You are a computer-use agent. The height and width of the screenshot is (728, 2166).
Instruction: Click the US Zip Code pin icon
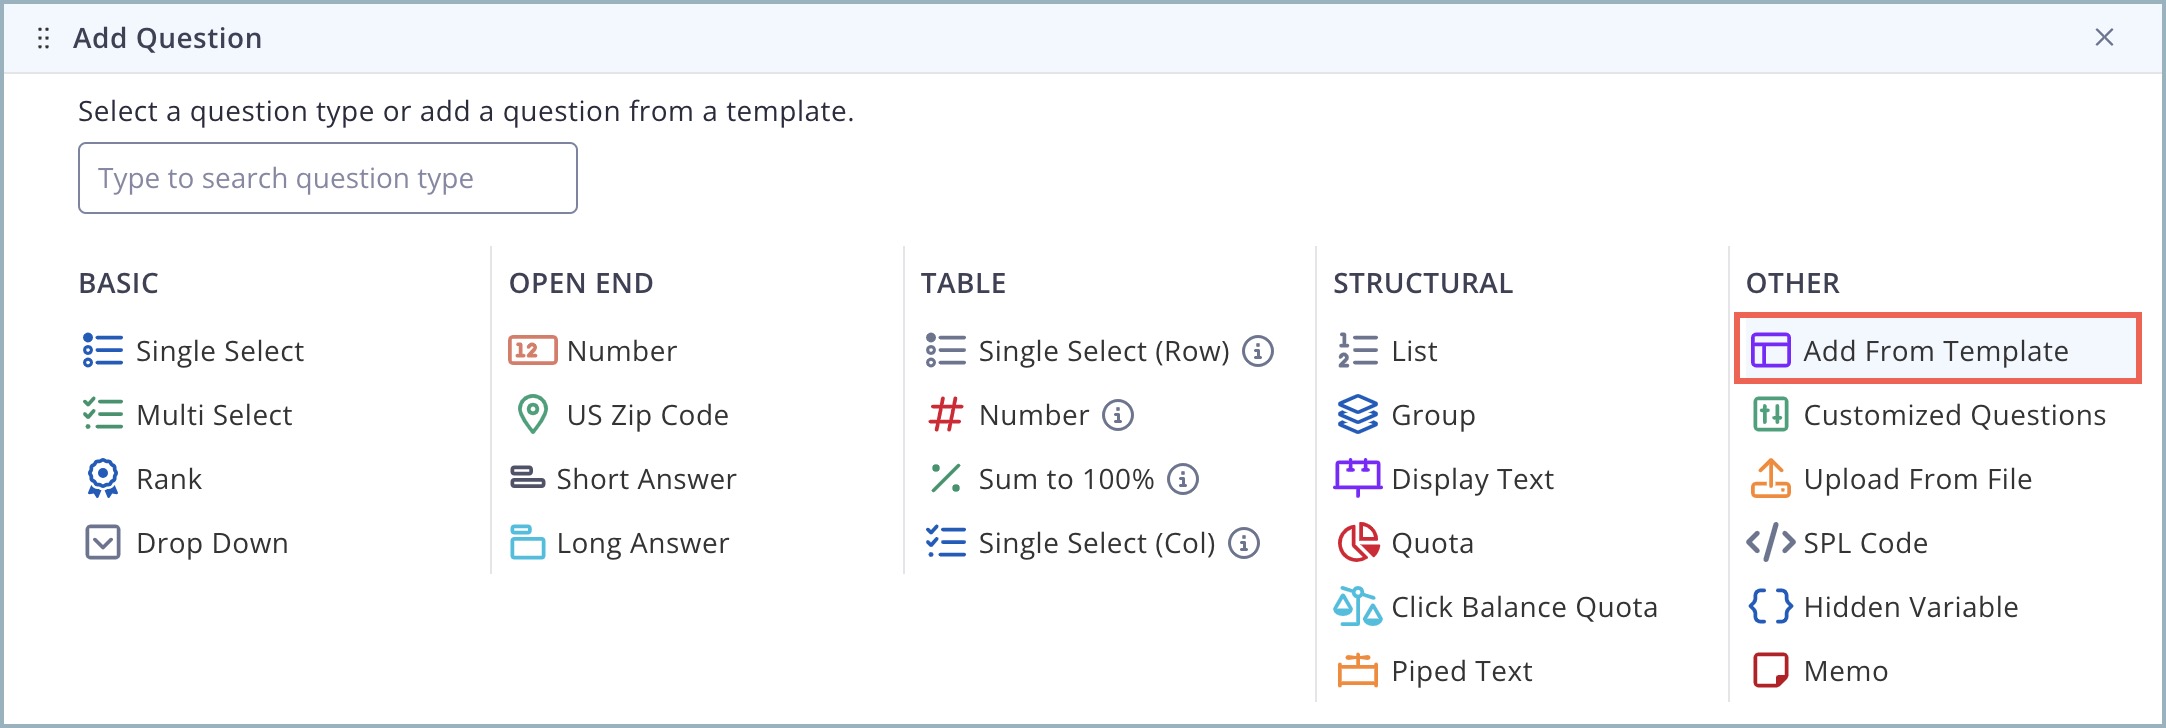point(532,415)
